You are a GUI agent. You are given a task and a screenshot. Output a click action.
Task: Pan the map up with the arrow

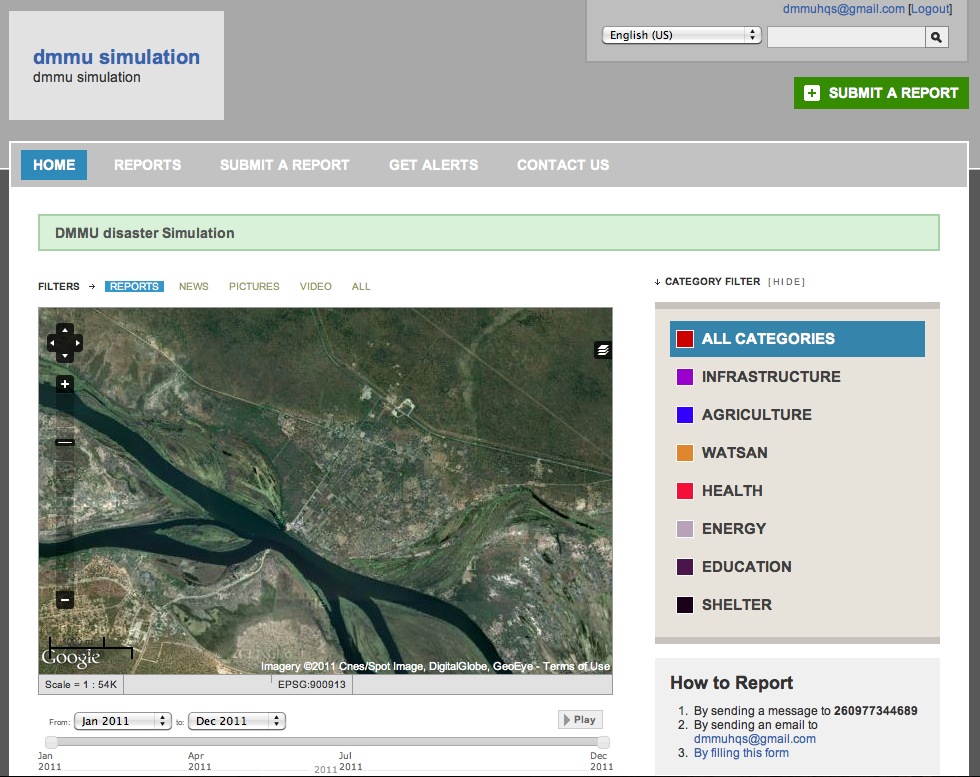coord(65,330)
